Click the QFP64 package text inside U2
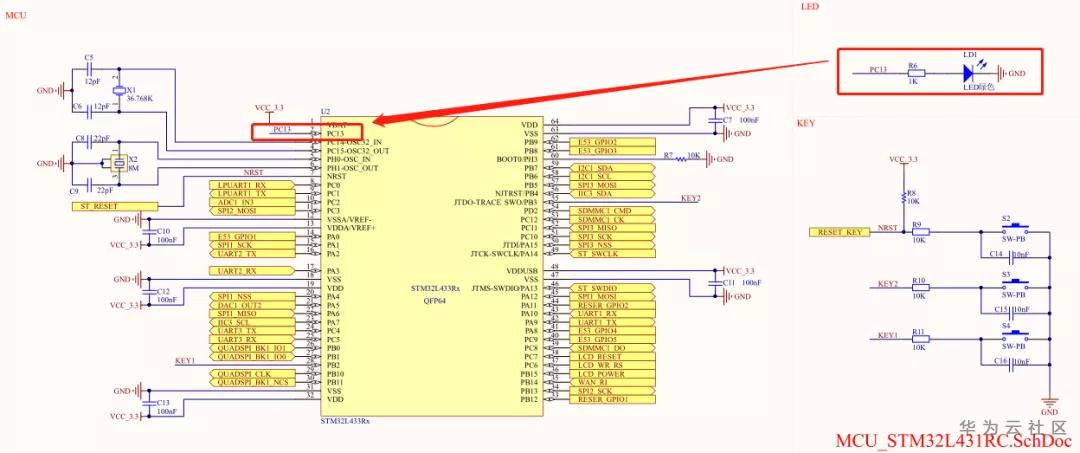This screenshot has height=453, width=1080. (x=435, y=300)
